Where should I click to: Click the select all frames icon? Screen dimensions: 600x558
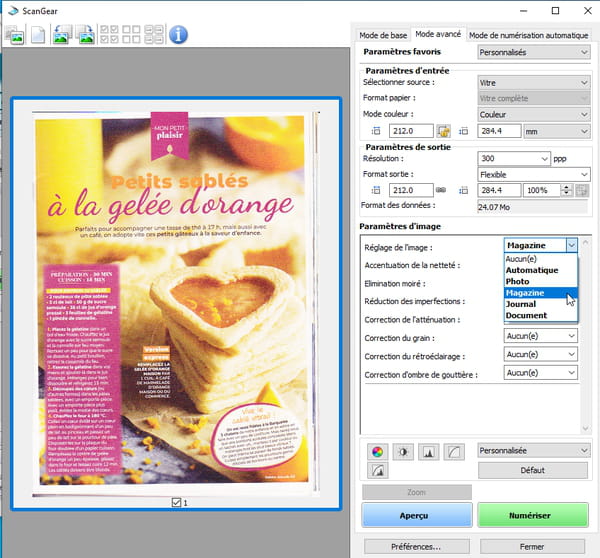(x=109, y=34)
